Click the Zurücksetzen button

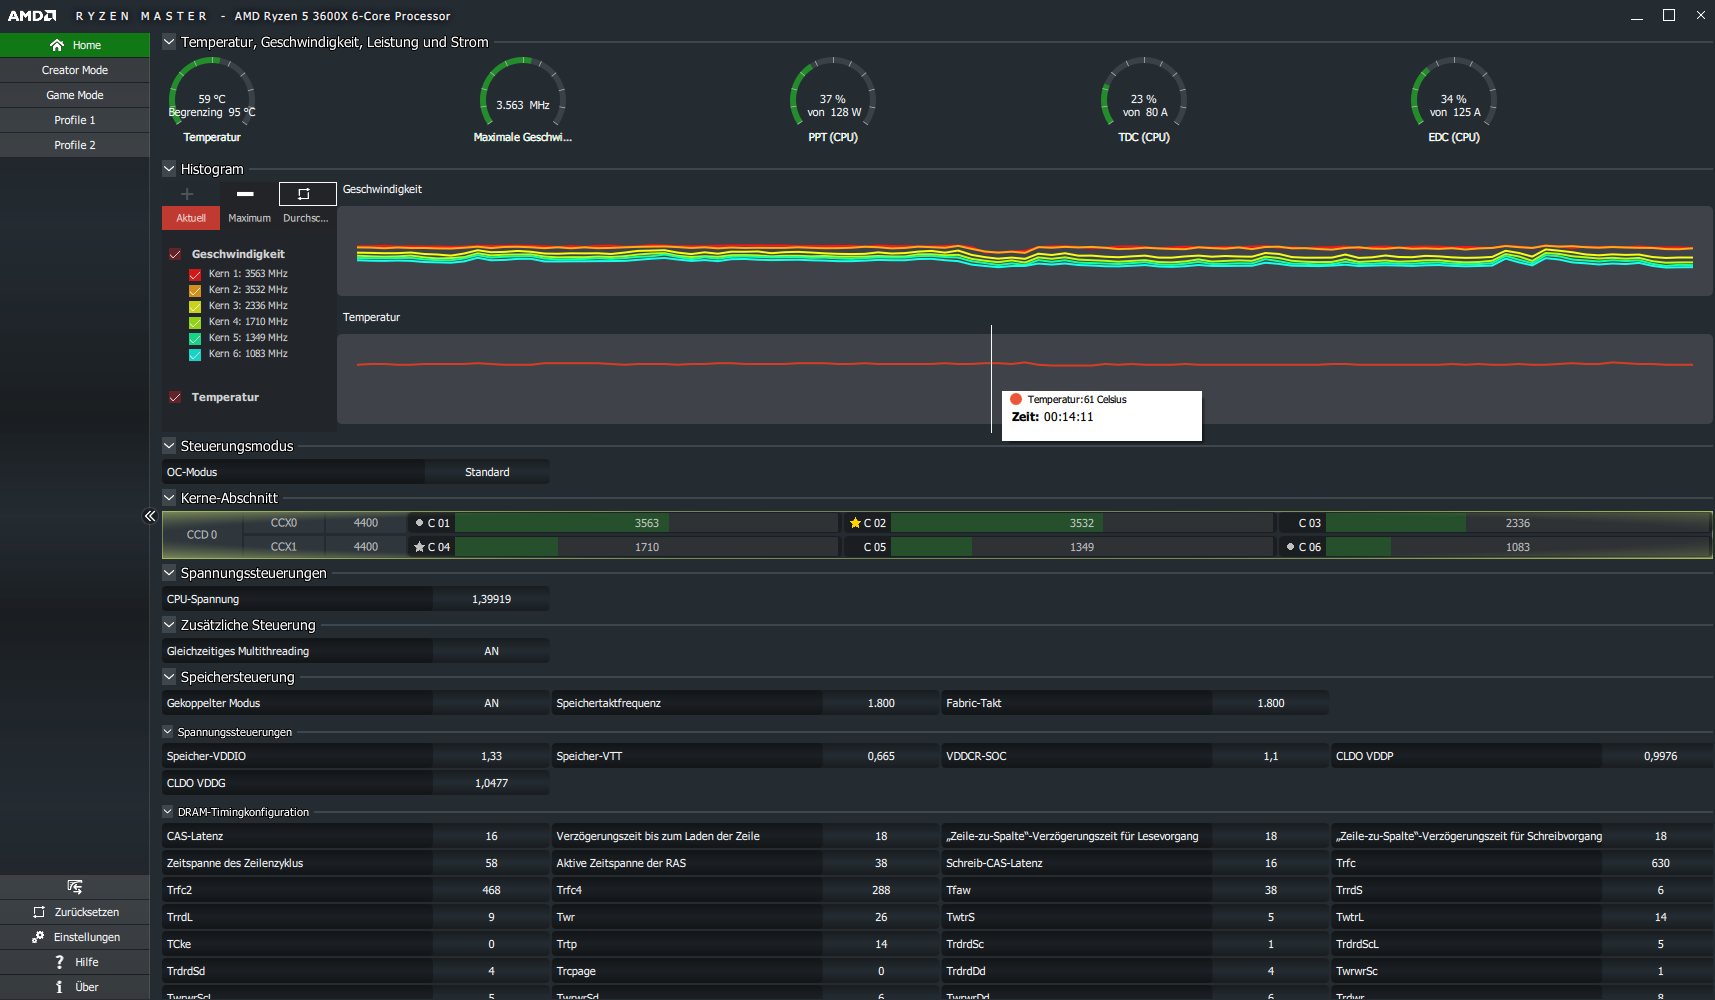[75, 912]
